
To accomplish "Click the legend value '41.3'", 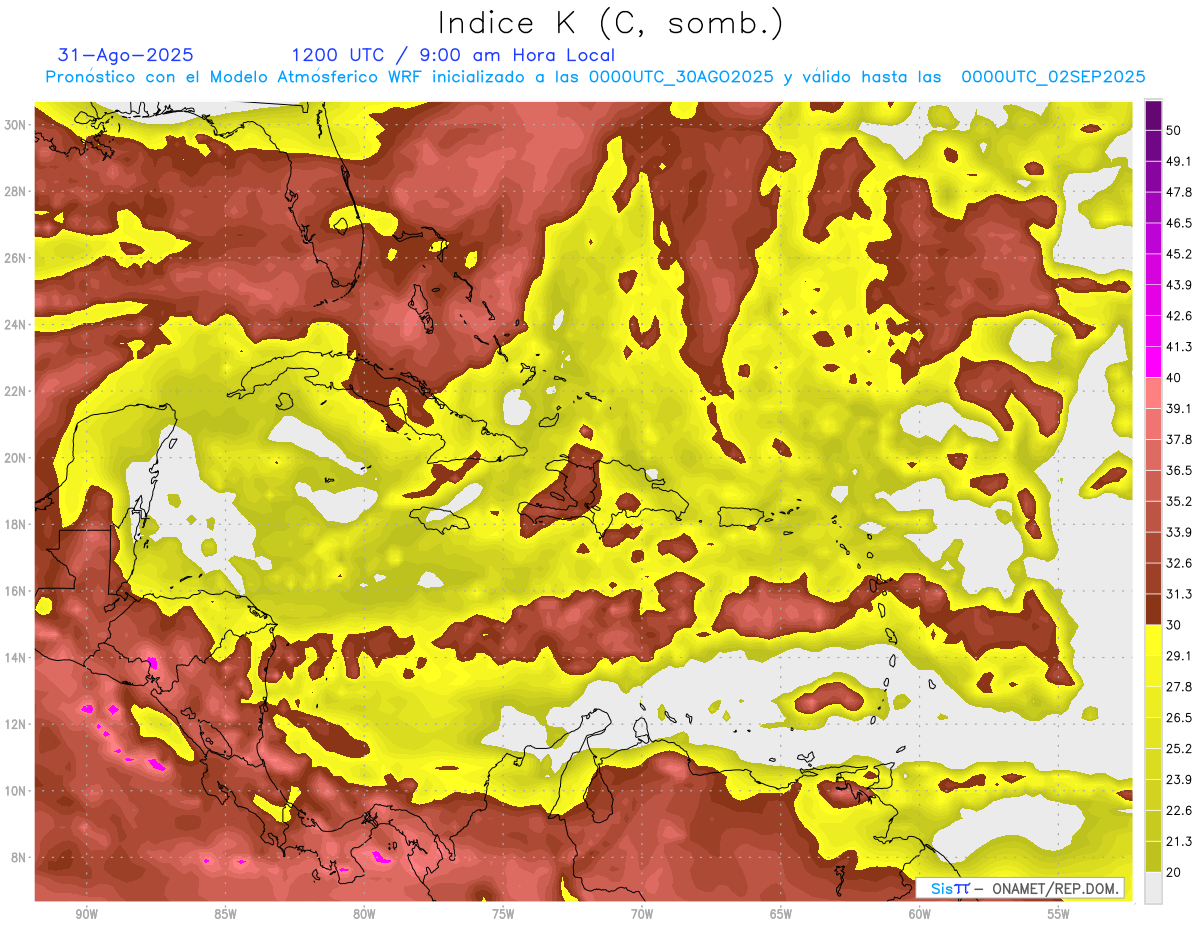I will point(1179,347).
